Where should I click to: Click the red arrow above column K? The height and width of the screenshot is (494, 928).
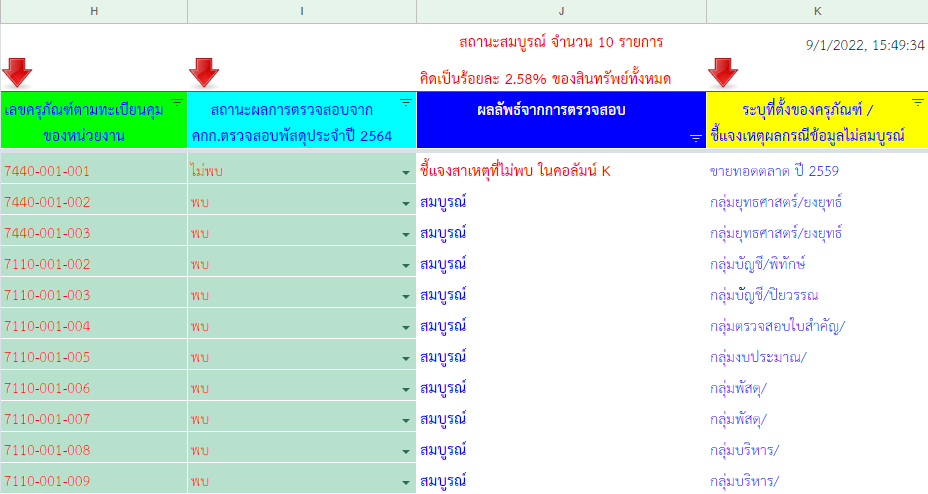(723, 72)
